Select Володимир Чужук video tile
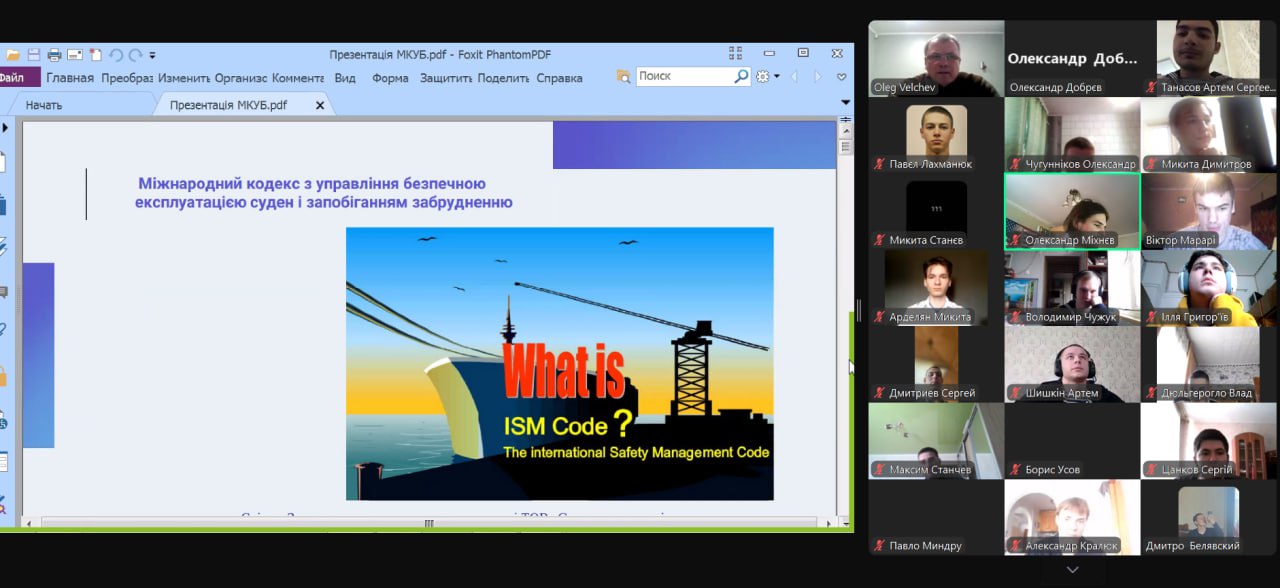Viewport: 1280px width, 588px height. click(1072, 288)
